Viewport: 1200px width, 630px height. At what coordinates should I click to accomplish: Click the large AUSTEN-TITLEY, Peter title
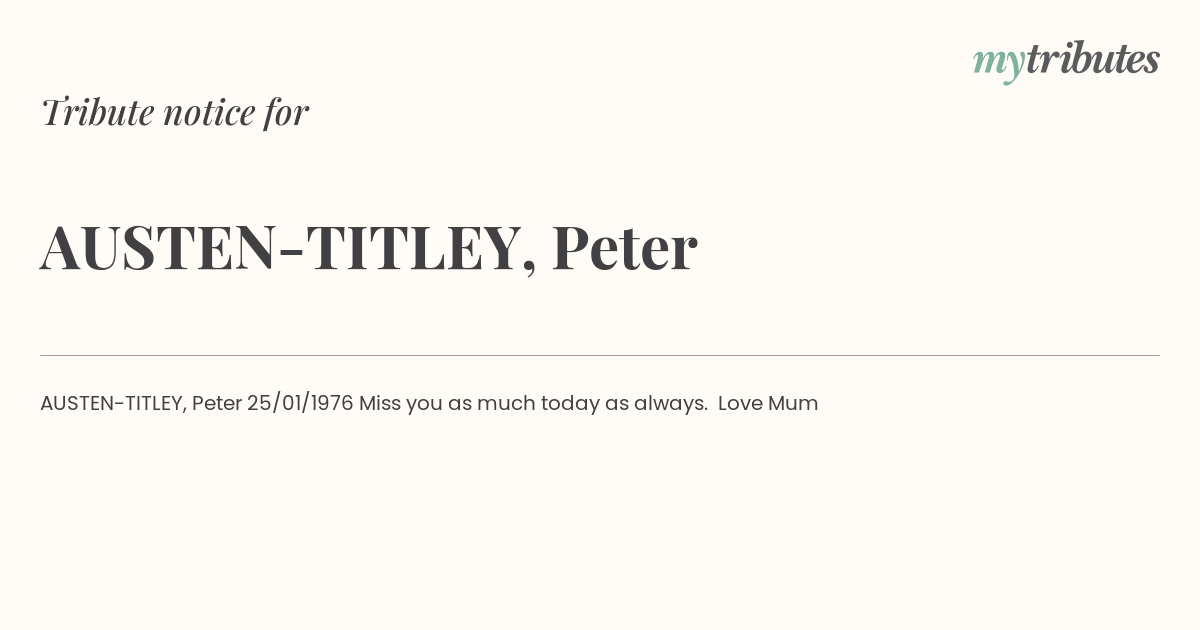(368, 247)
